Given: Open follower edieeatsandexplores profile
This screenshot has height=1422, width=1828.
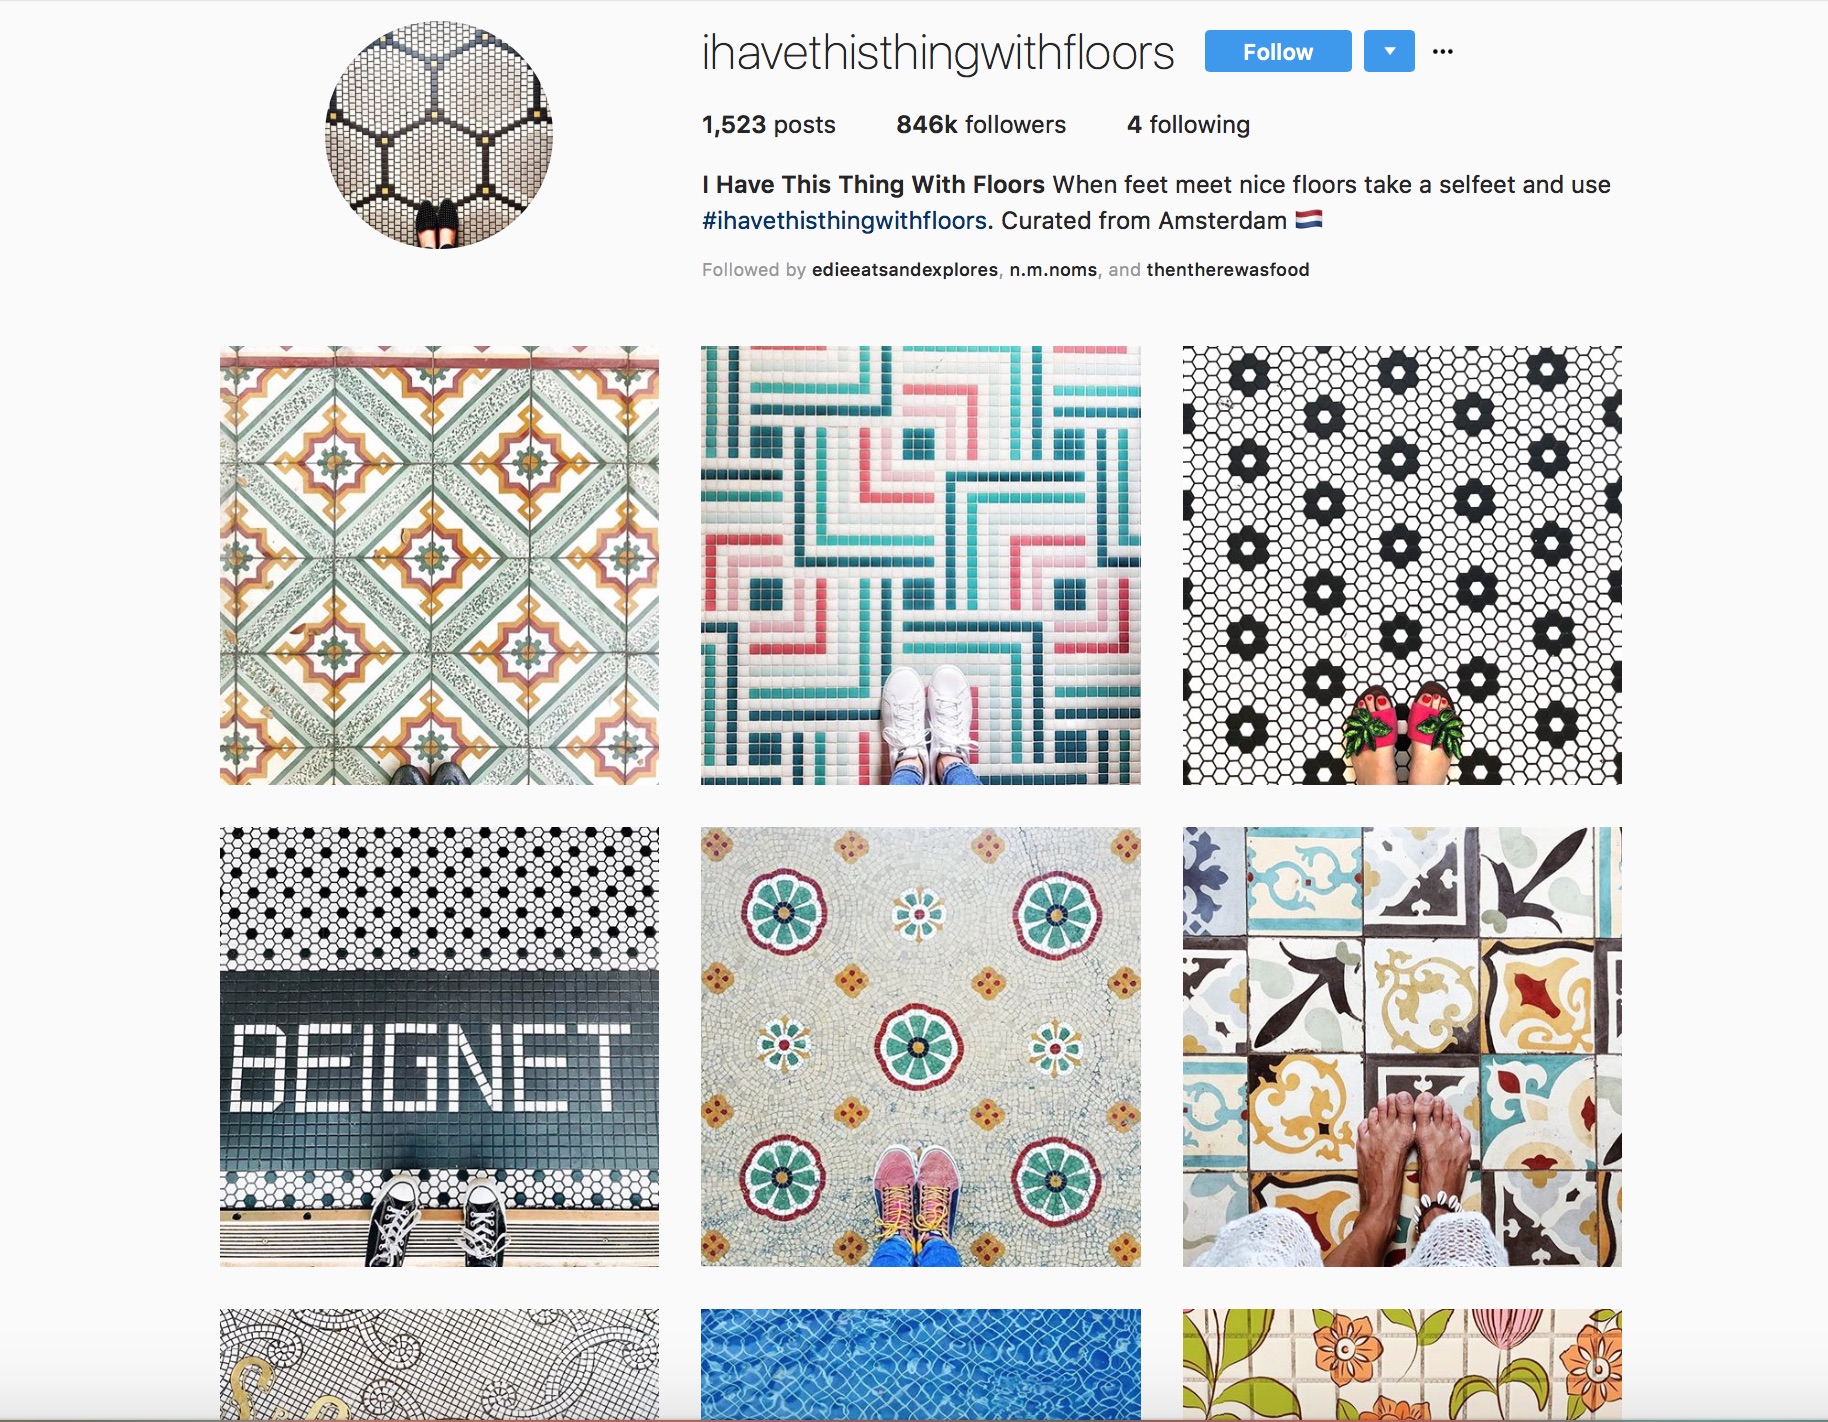Looking at the screenshot, I should (x=904, y=270).
